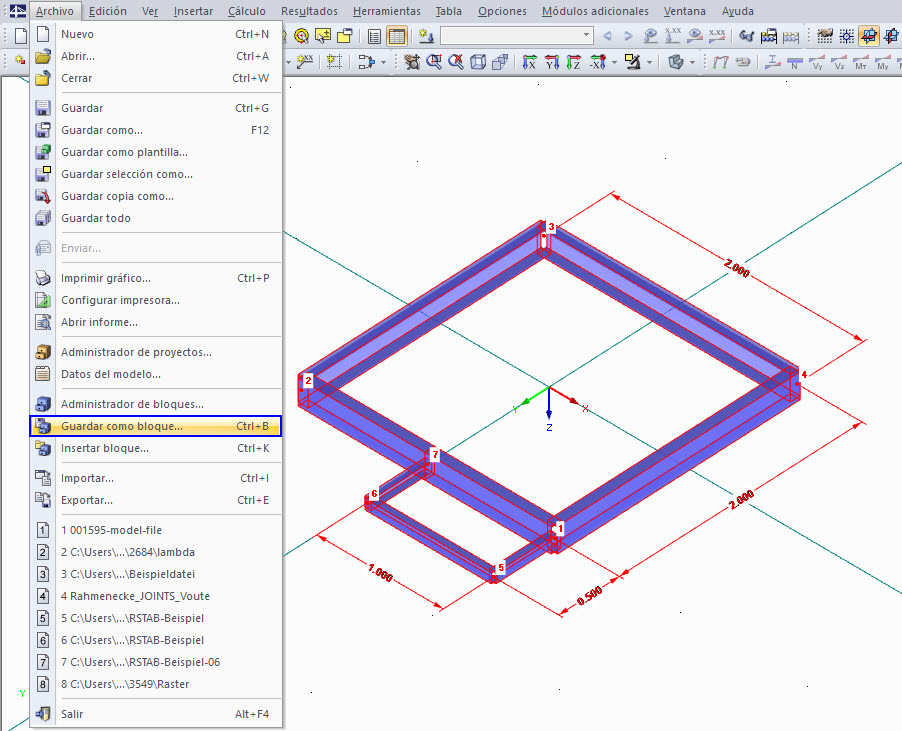This screenshot has height=731, width=902.
Task: Open recent file 8 Raster
Action: (155, 684)
